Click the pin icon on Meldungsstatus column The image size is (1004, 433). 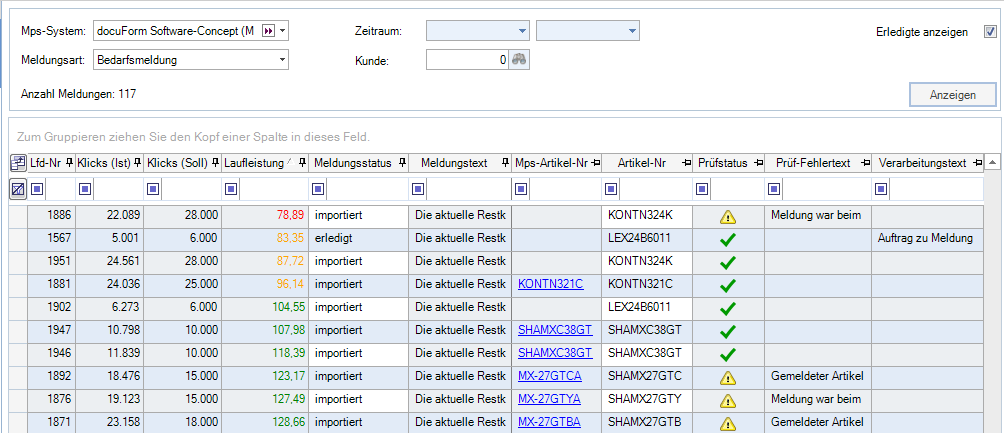point(402,162)
